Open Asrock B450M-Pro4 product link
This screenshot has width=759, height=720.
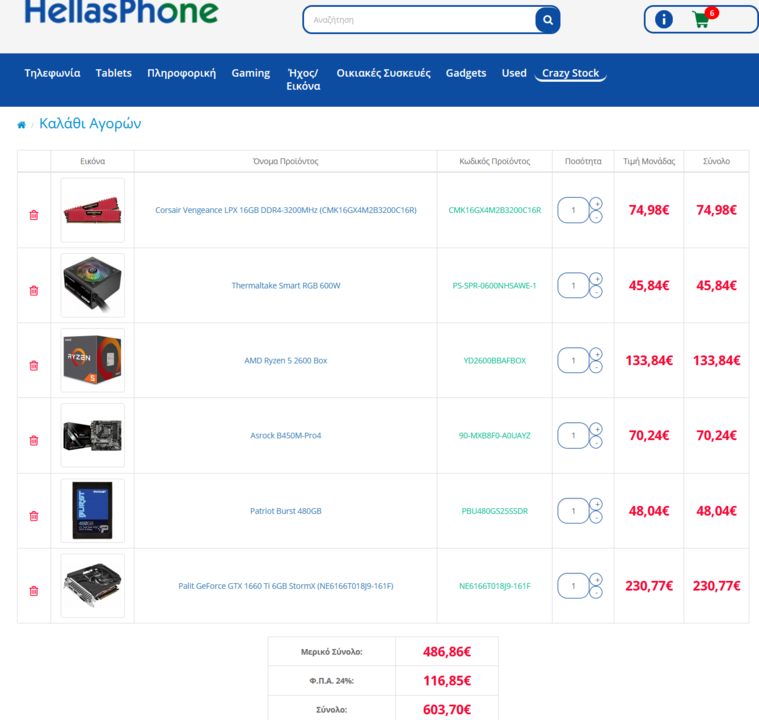coord(286,436)
